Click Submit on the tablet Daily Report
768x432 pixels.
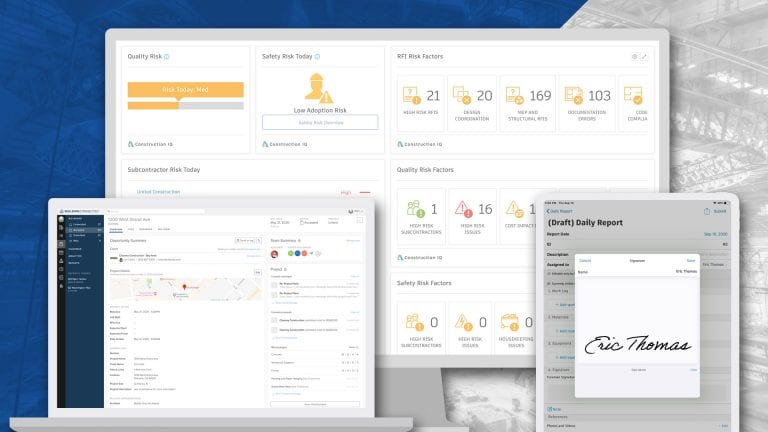pyautogui.click(x=720, y=212)
